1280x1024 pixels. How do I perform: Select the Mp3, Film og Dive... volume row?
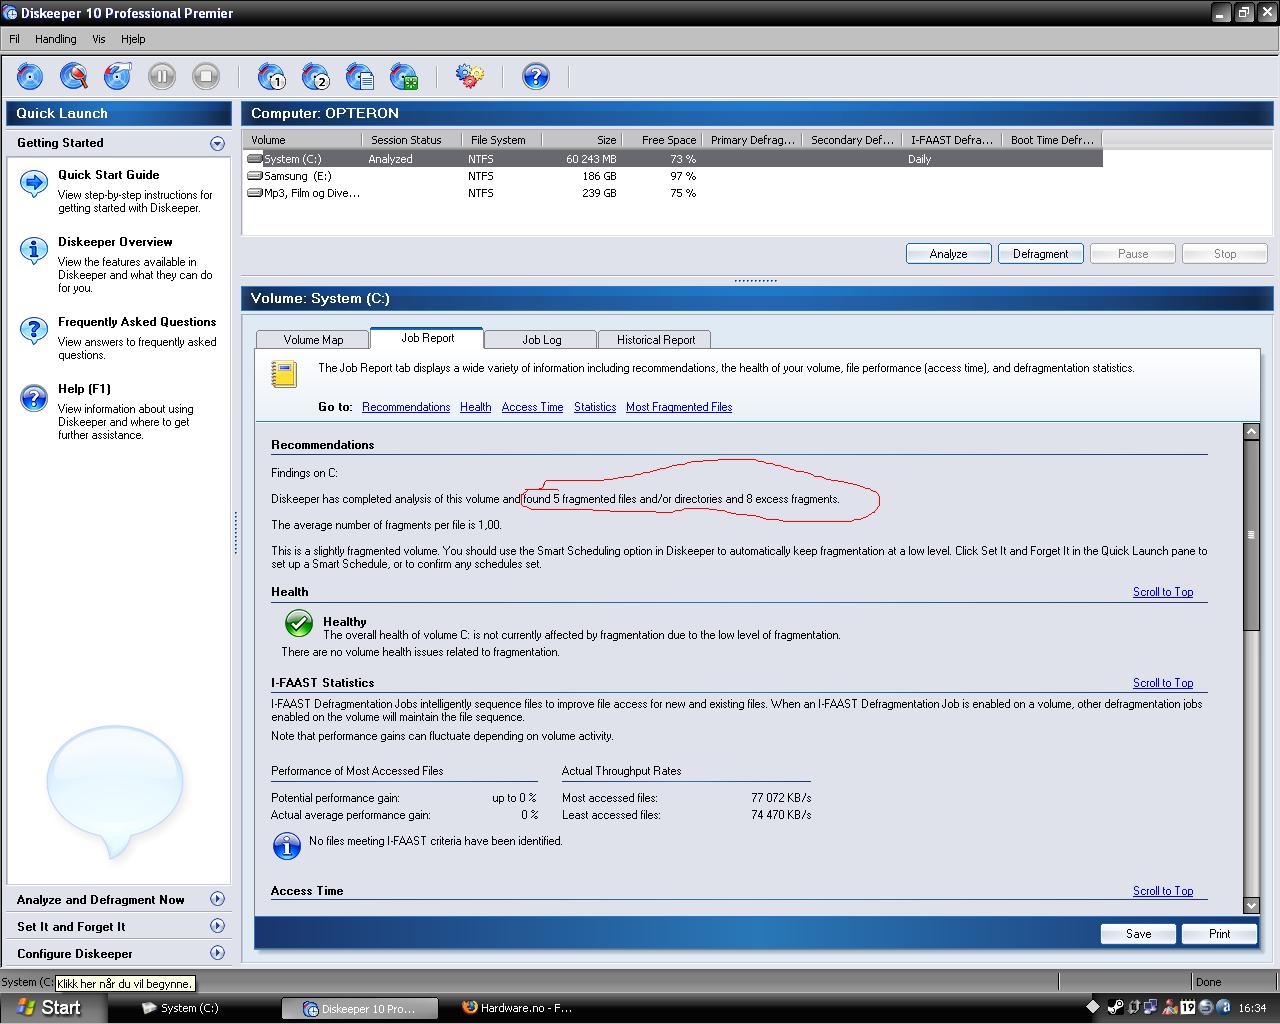[673, 193]
